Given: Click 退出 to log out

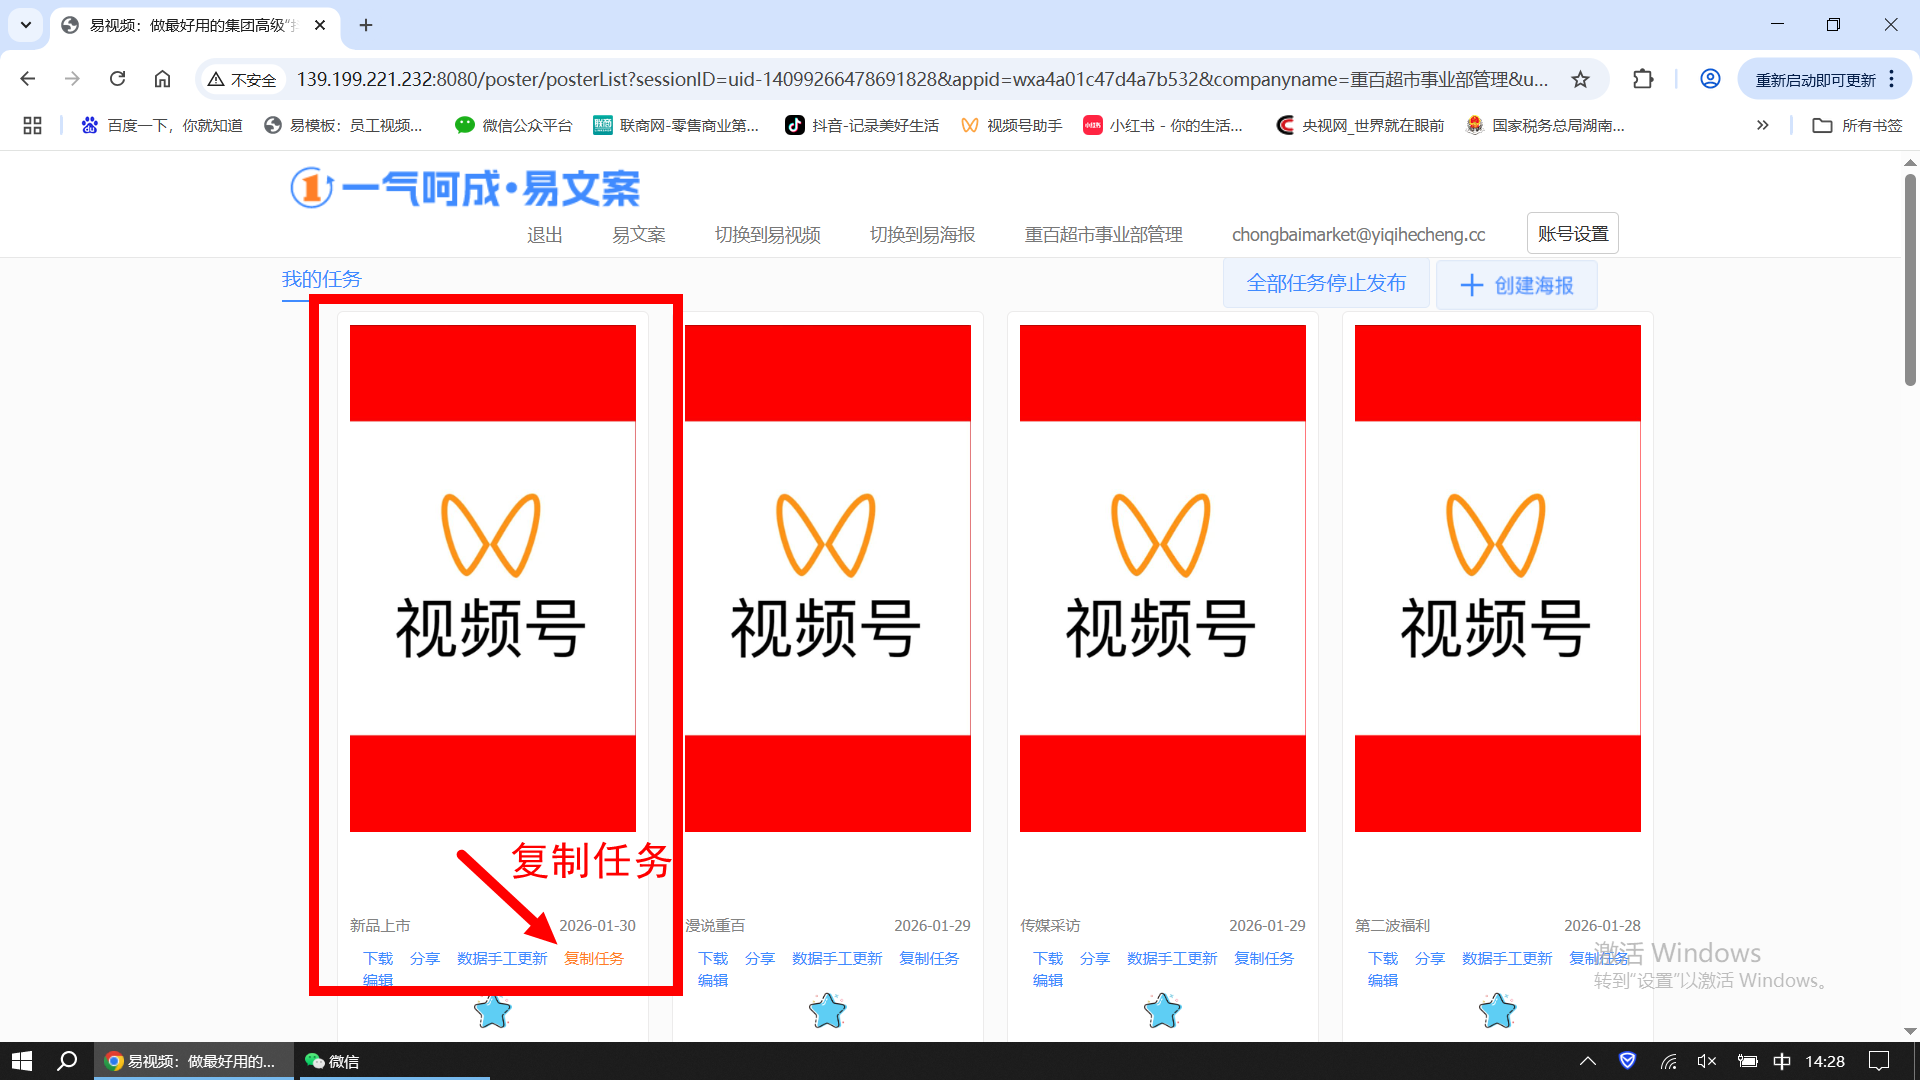Looking at the screenshot, I should [545, 234].
